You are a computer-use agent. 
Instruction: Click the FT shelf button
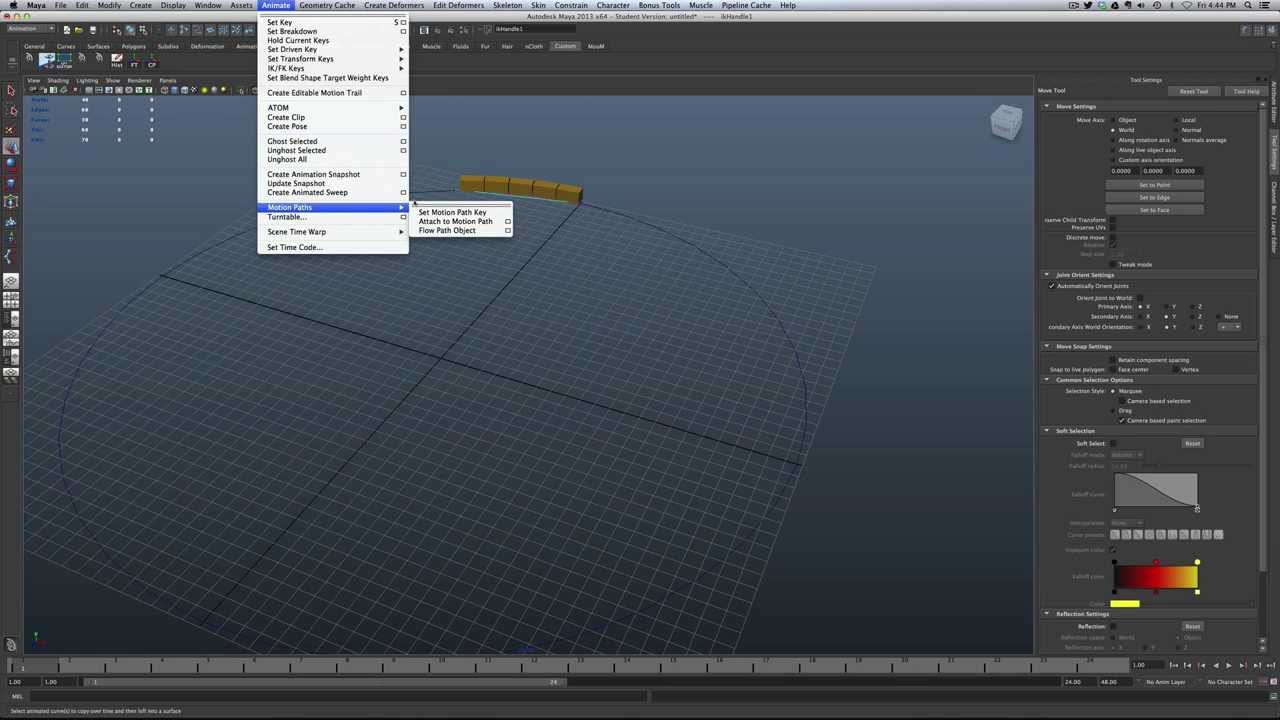pos(134,62)
